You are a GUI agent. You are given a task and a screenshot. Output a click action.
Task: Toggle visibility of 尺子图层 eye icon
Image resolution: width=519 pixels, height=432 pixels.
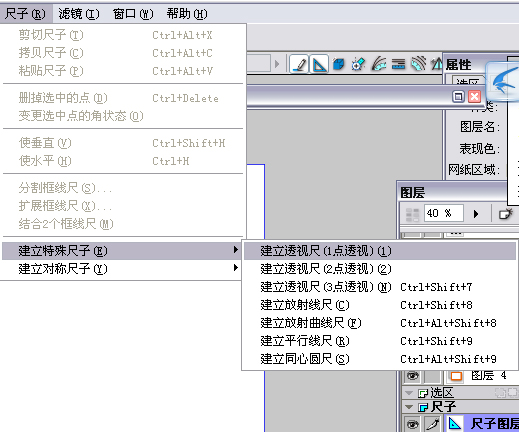pos(413,424)
